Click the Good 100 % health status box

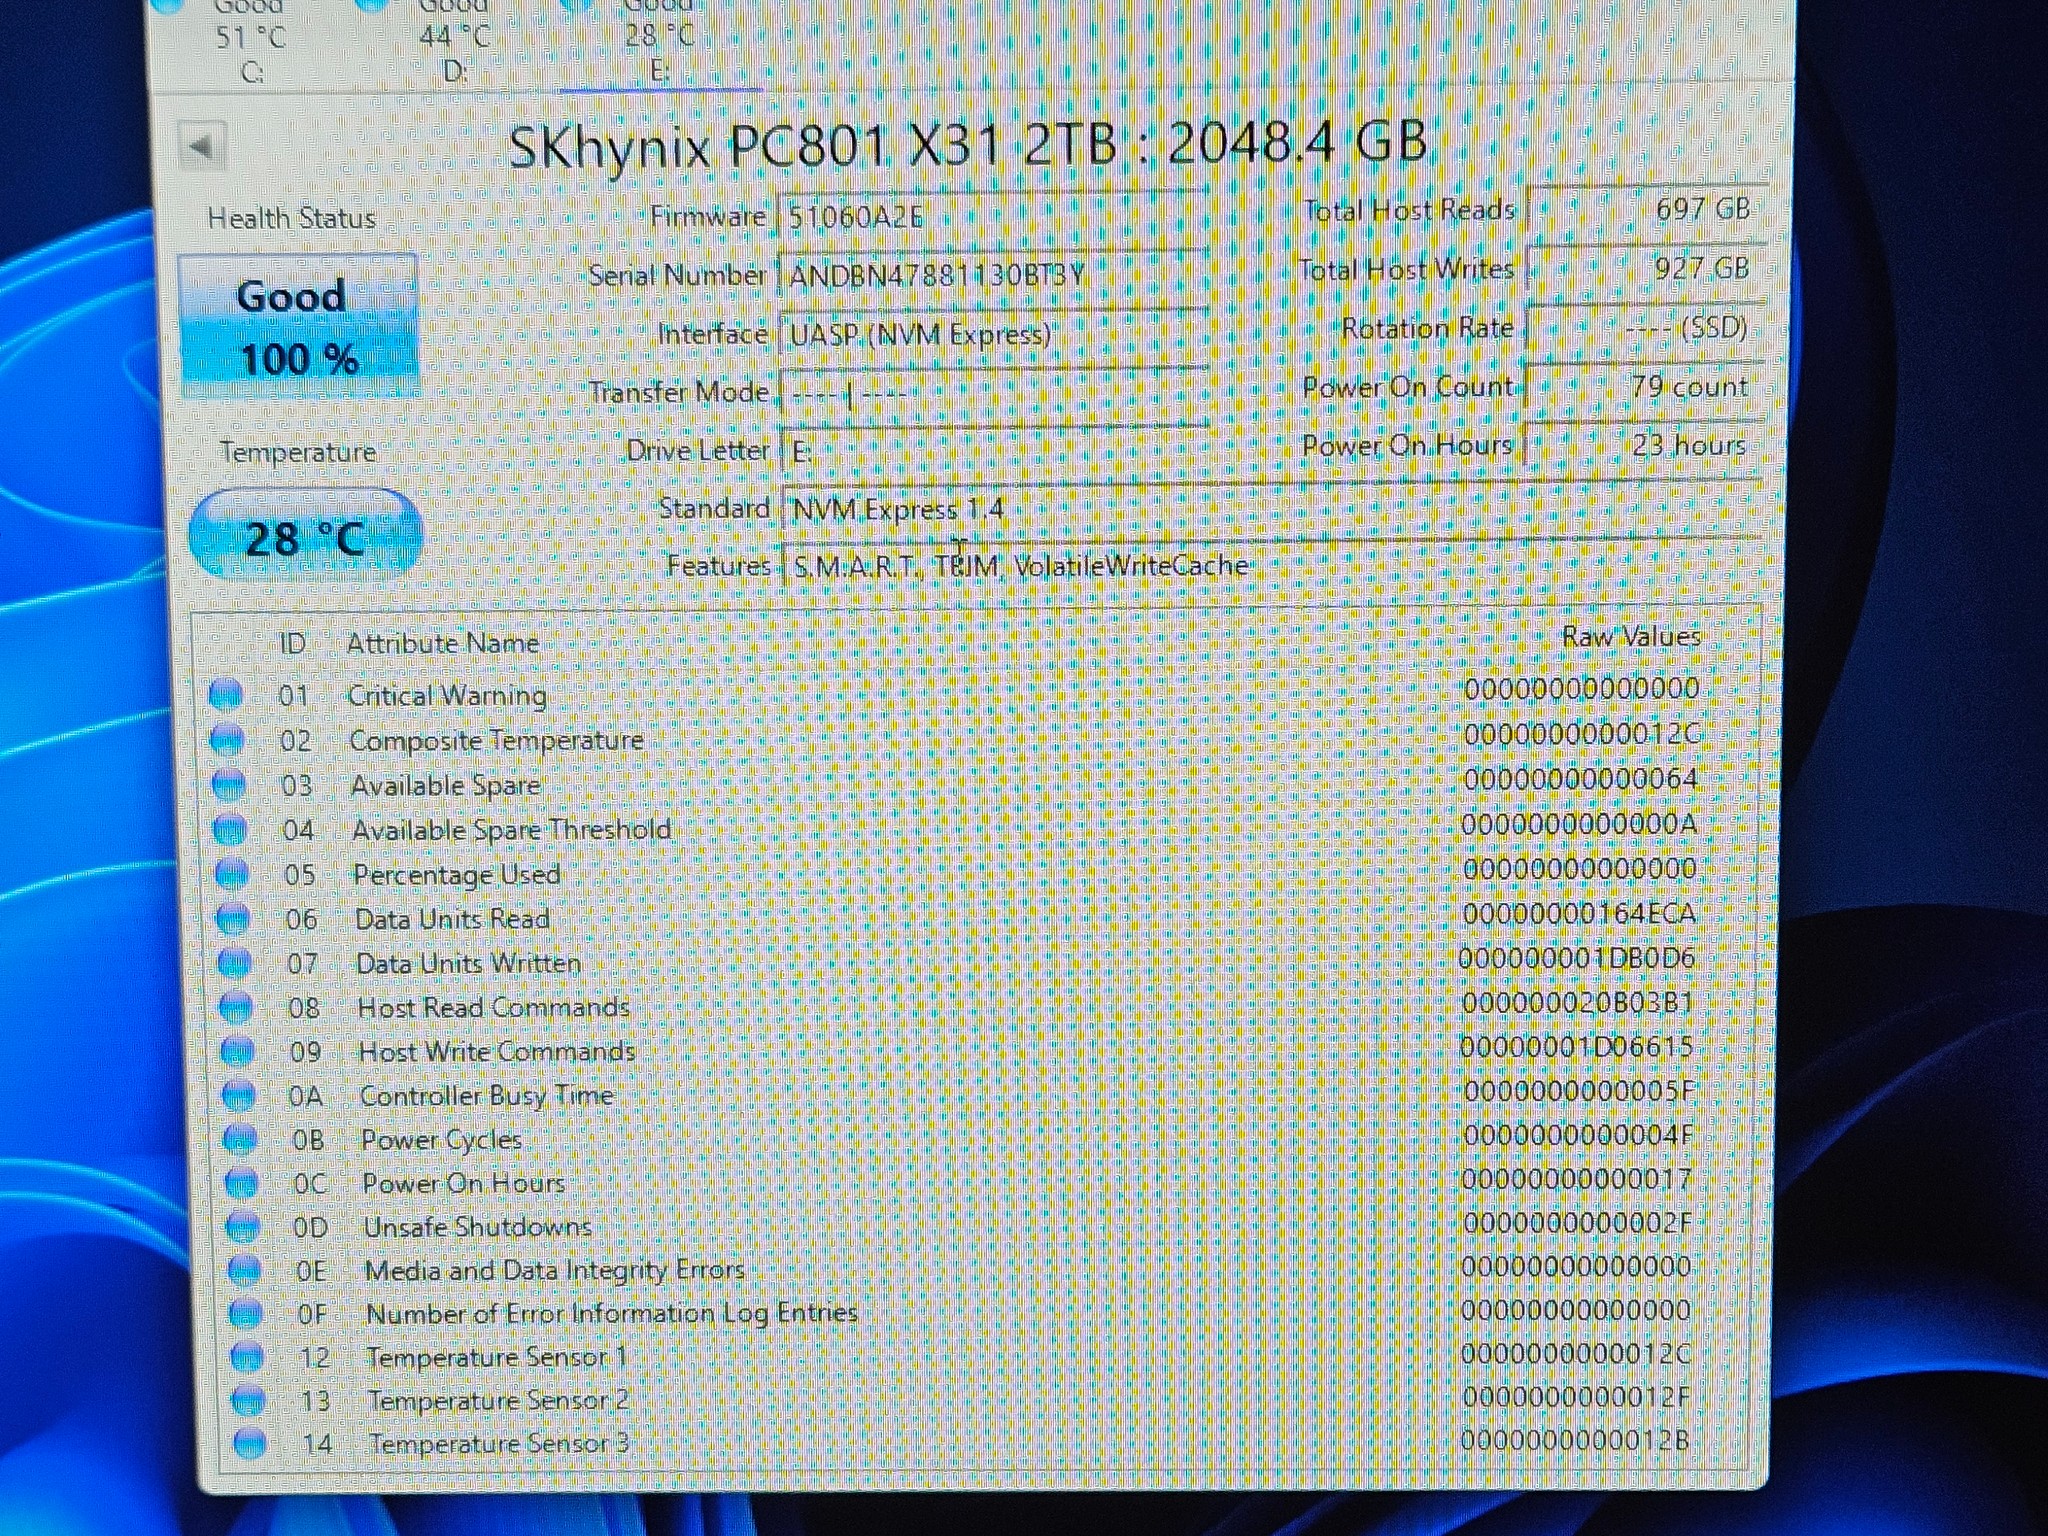(298, 327)
